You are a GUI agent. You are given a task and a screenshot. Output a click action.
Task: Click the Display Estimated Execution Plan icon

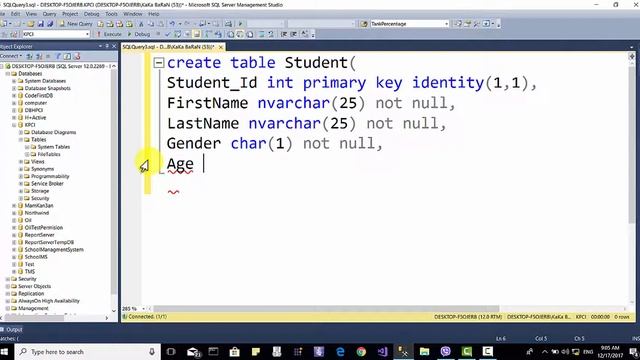coord(178,34)
